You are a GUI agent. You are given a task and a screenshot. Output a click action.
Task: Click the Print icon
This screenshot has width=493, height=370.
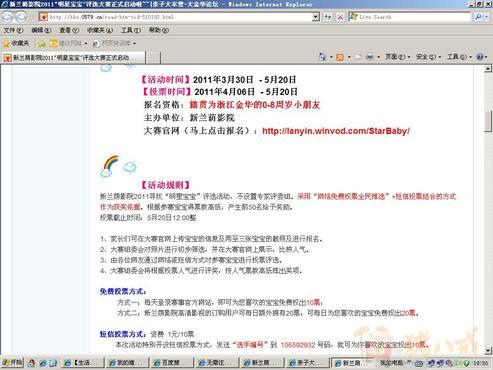pos(370,57)
